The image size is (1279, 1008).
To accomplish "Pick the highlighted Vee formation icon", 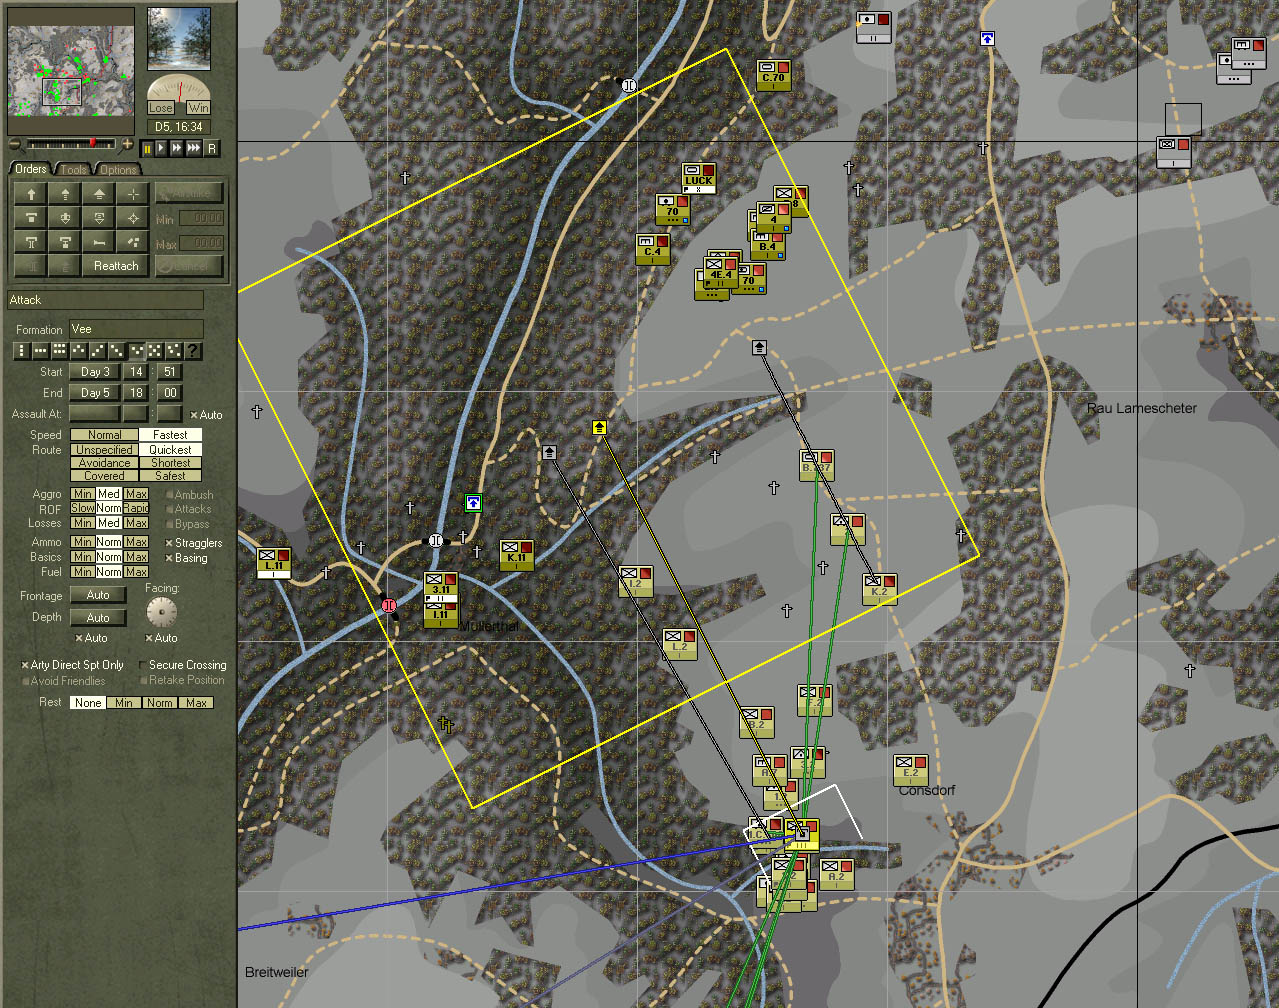I will point(136,351).
